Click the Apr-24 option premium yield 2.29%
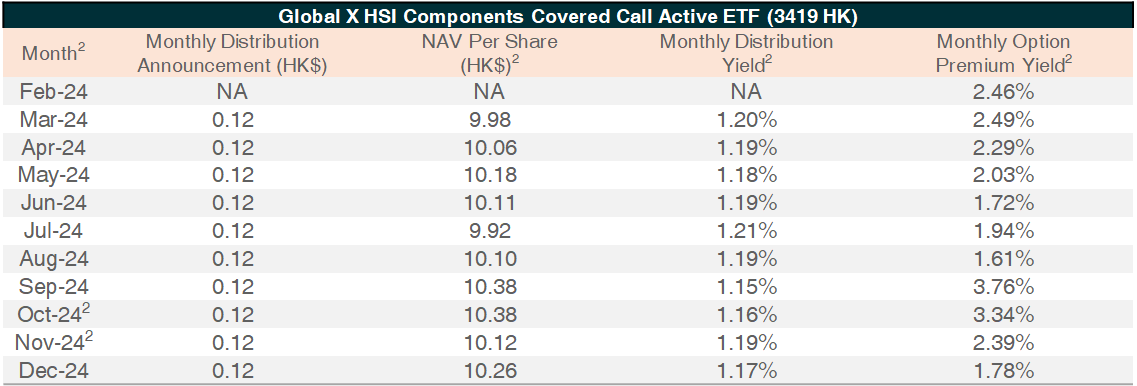The image size is (1137, 386). 1004,148
